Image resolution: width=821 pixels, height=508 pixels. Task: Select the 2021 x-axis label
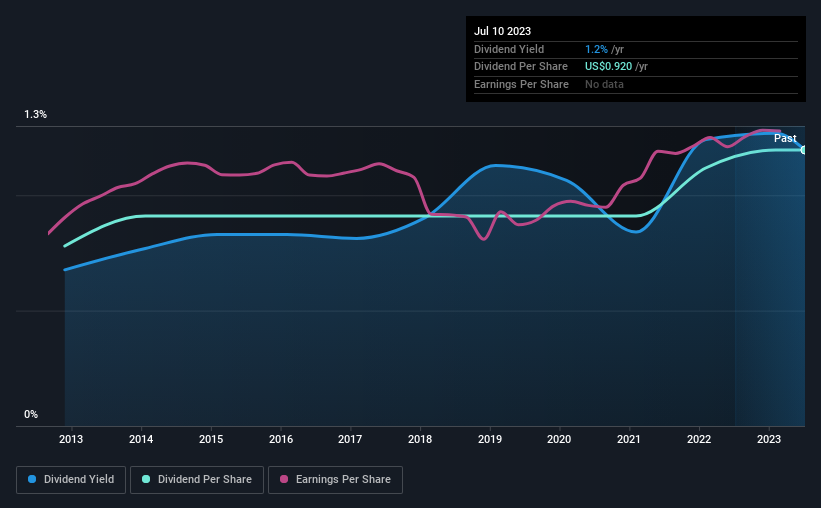[x=629, y=439]
